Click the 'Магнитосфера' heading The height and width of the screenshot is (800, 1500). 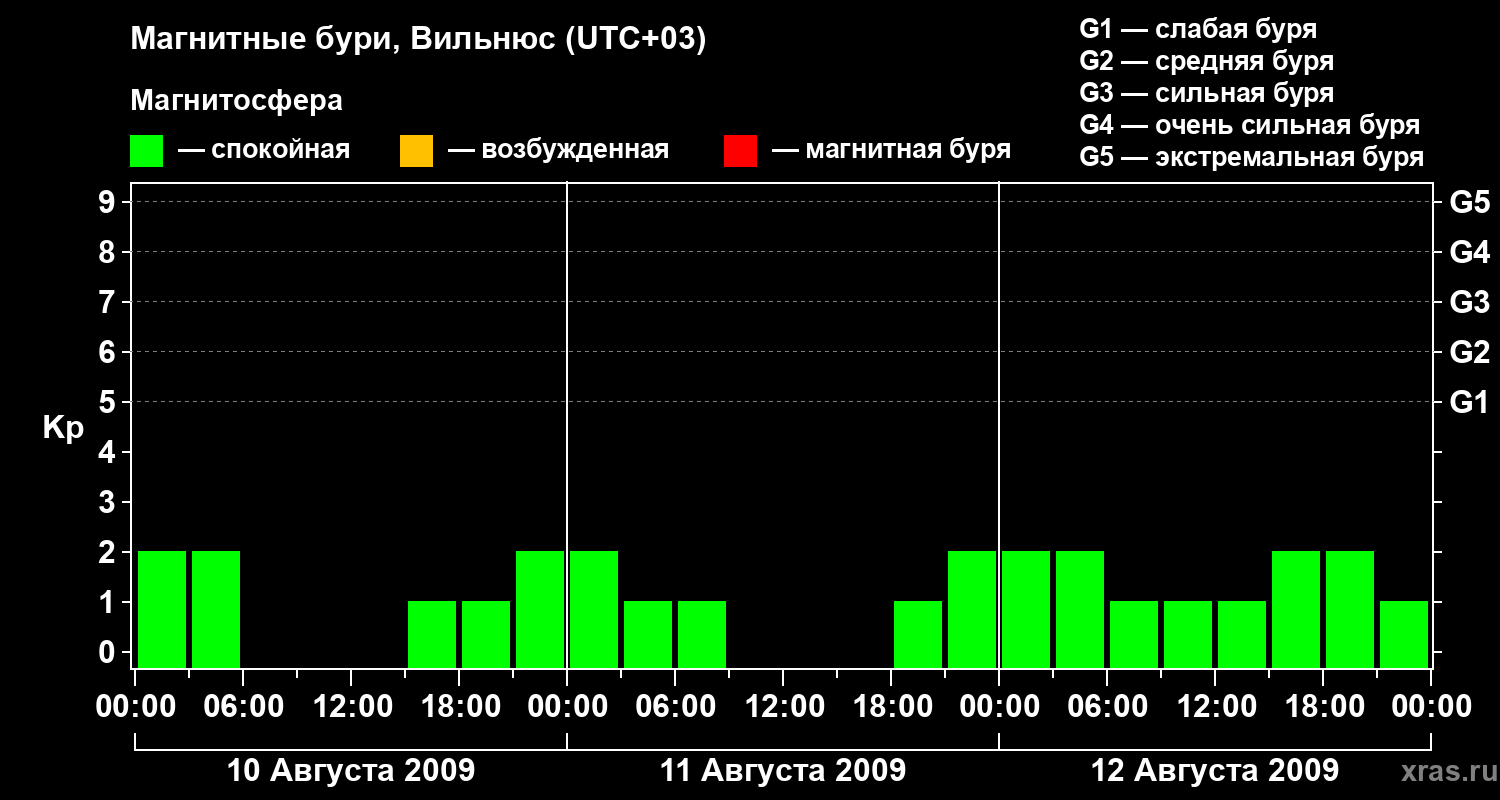tap(236, 101)
